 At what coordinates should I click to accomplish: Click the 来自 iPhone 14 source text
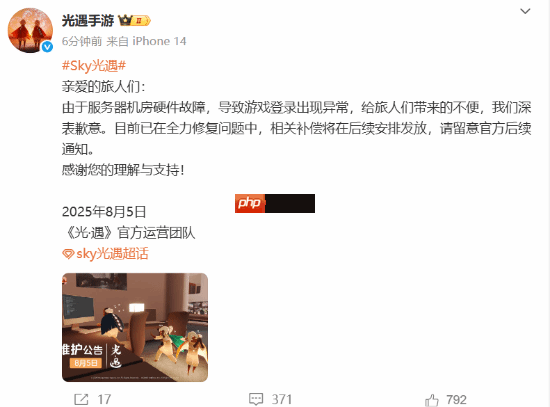[146, 41]
